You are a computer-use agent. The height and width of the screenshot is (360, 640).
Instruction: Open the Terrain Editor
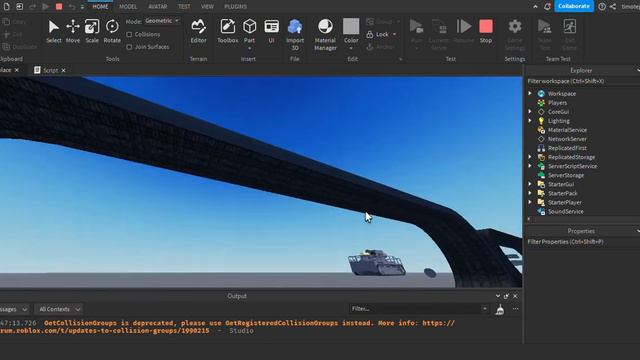198,31
